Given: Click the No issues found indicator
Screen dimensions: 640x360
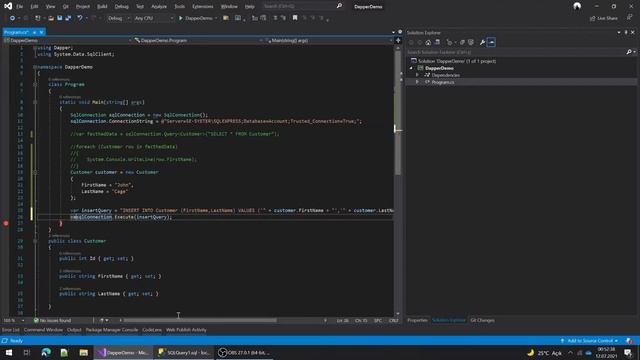Looking at the screenshot, I should pos(52,320).
